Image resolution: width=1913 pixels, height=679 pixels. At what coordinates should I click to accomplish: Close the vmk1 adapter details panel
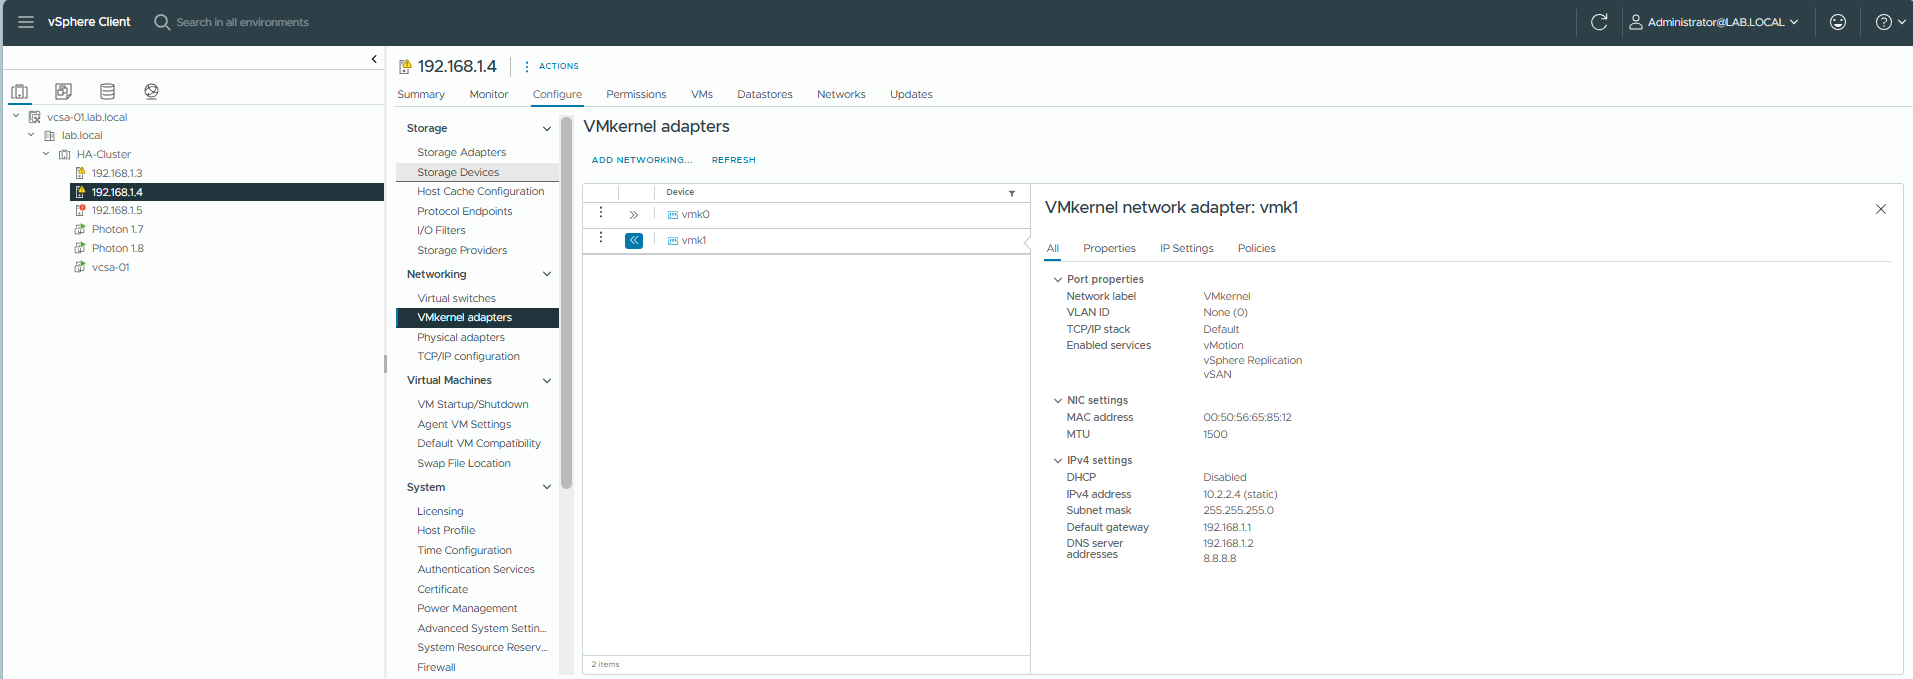(1880, 209)
